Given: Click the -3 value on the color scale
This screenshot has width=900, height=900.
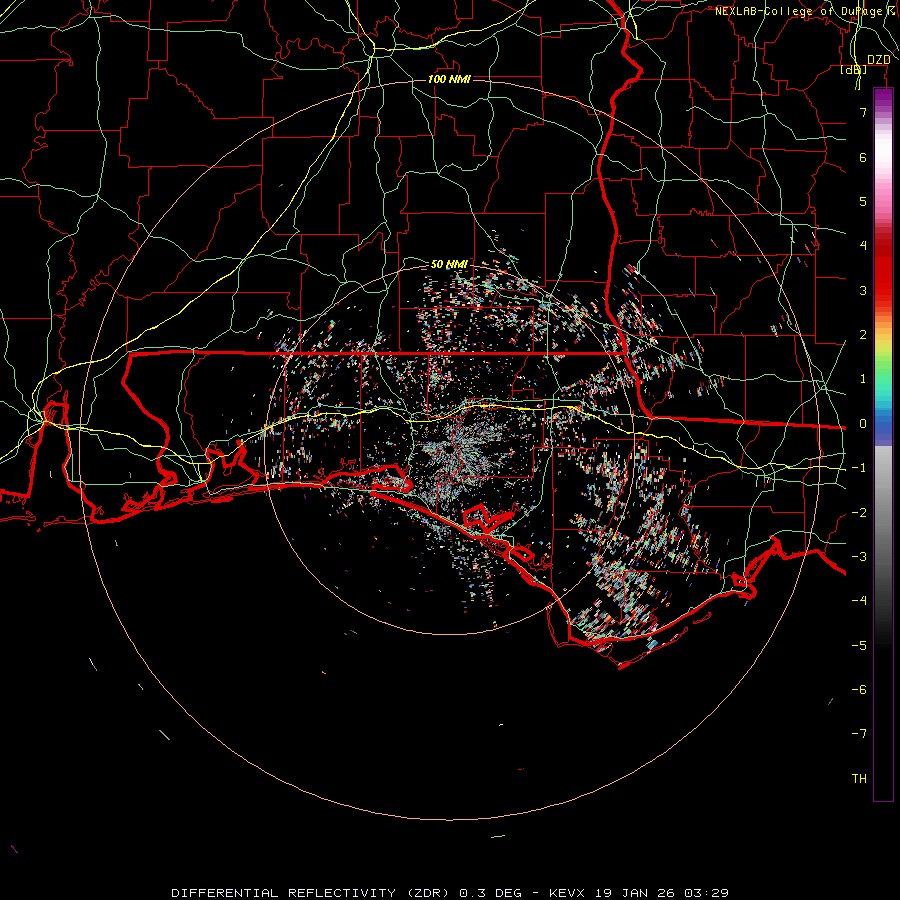Looking at the screenshot, I should coord(859,557).
